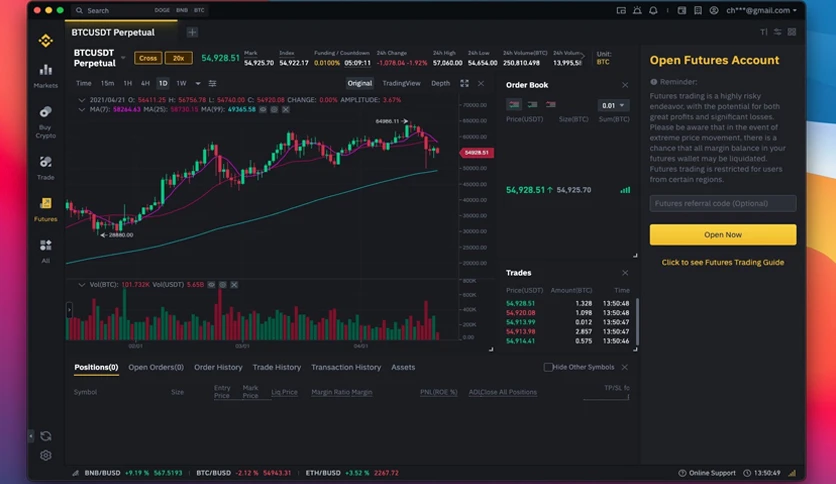
Task: Collapse the OHLC data row chevron
Action: click(82, 100)
